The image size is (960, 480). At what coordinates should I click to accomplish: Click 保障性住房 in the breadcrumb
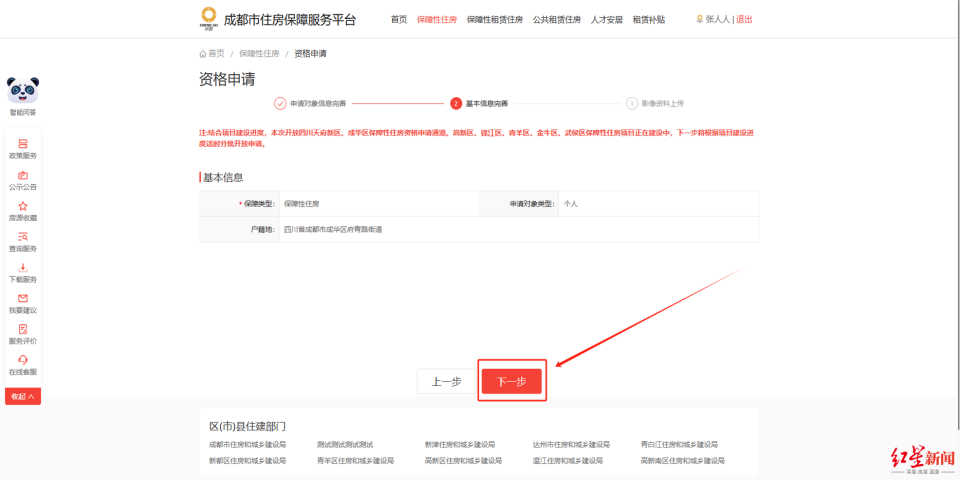coord(259,54)
